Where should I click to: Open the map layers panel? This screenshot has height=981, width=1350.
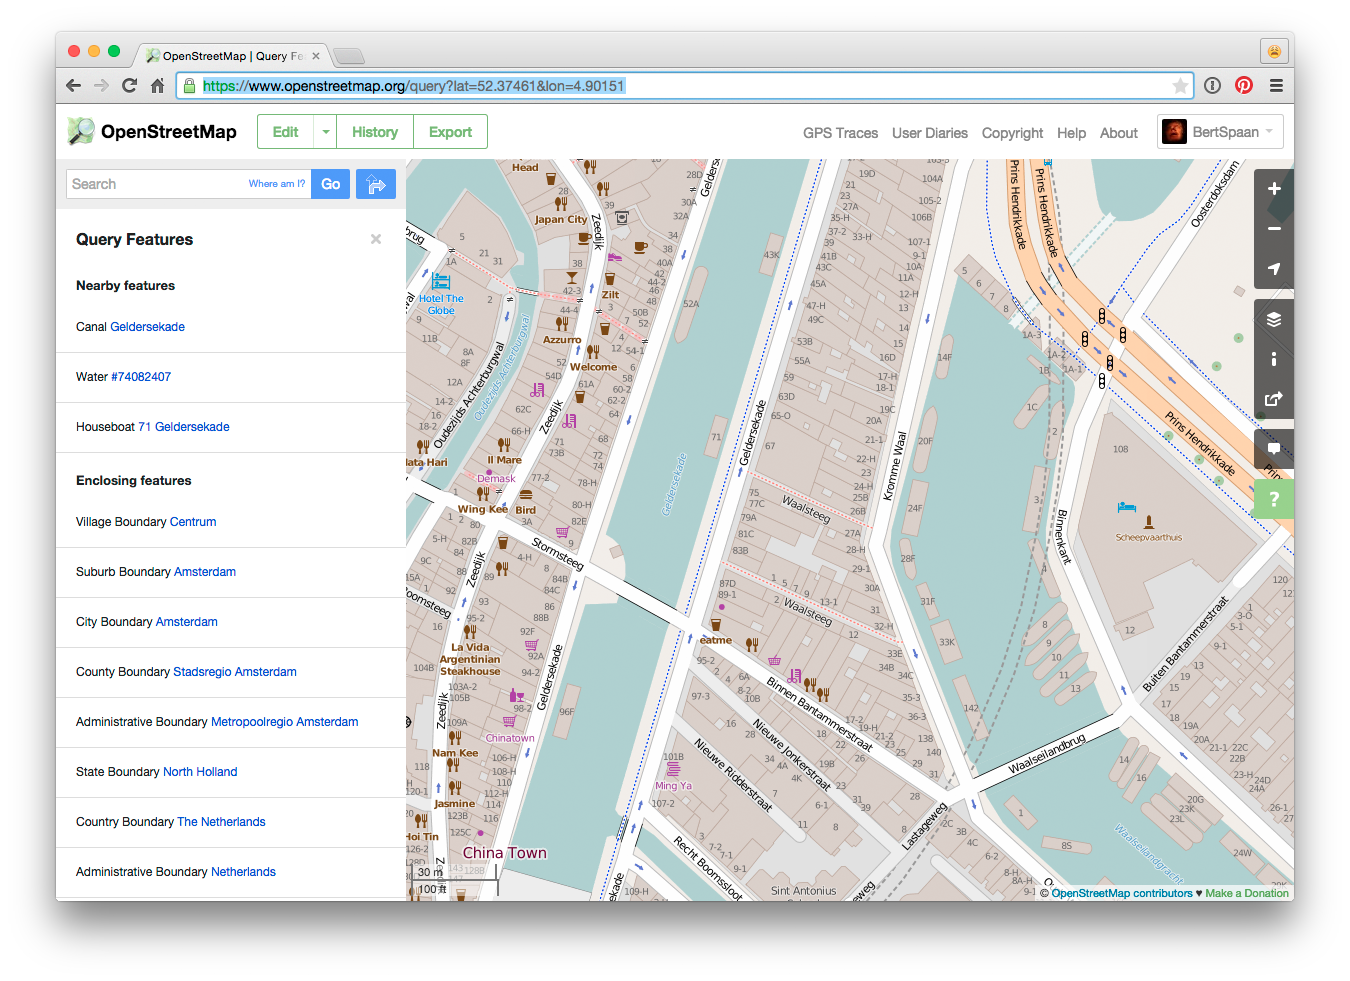pos(1274,319)
